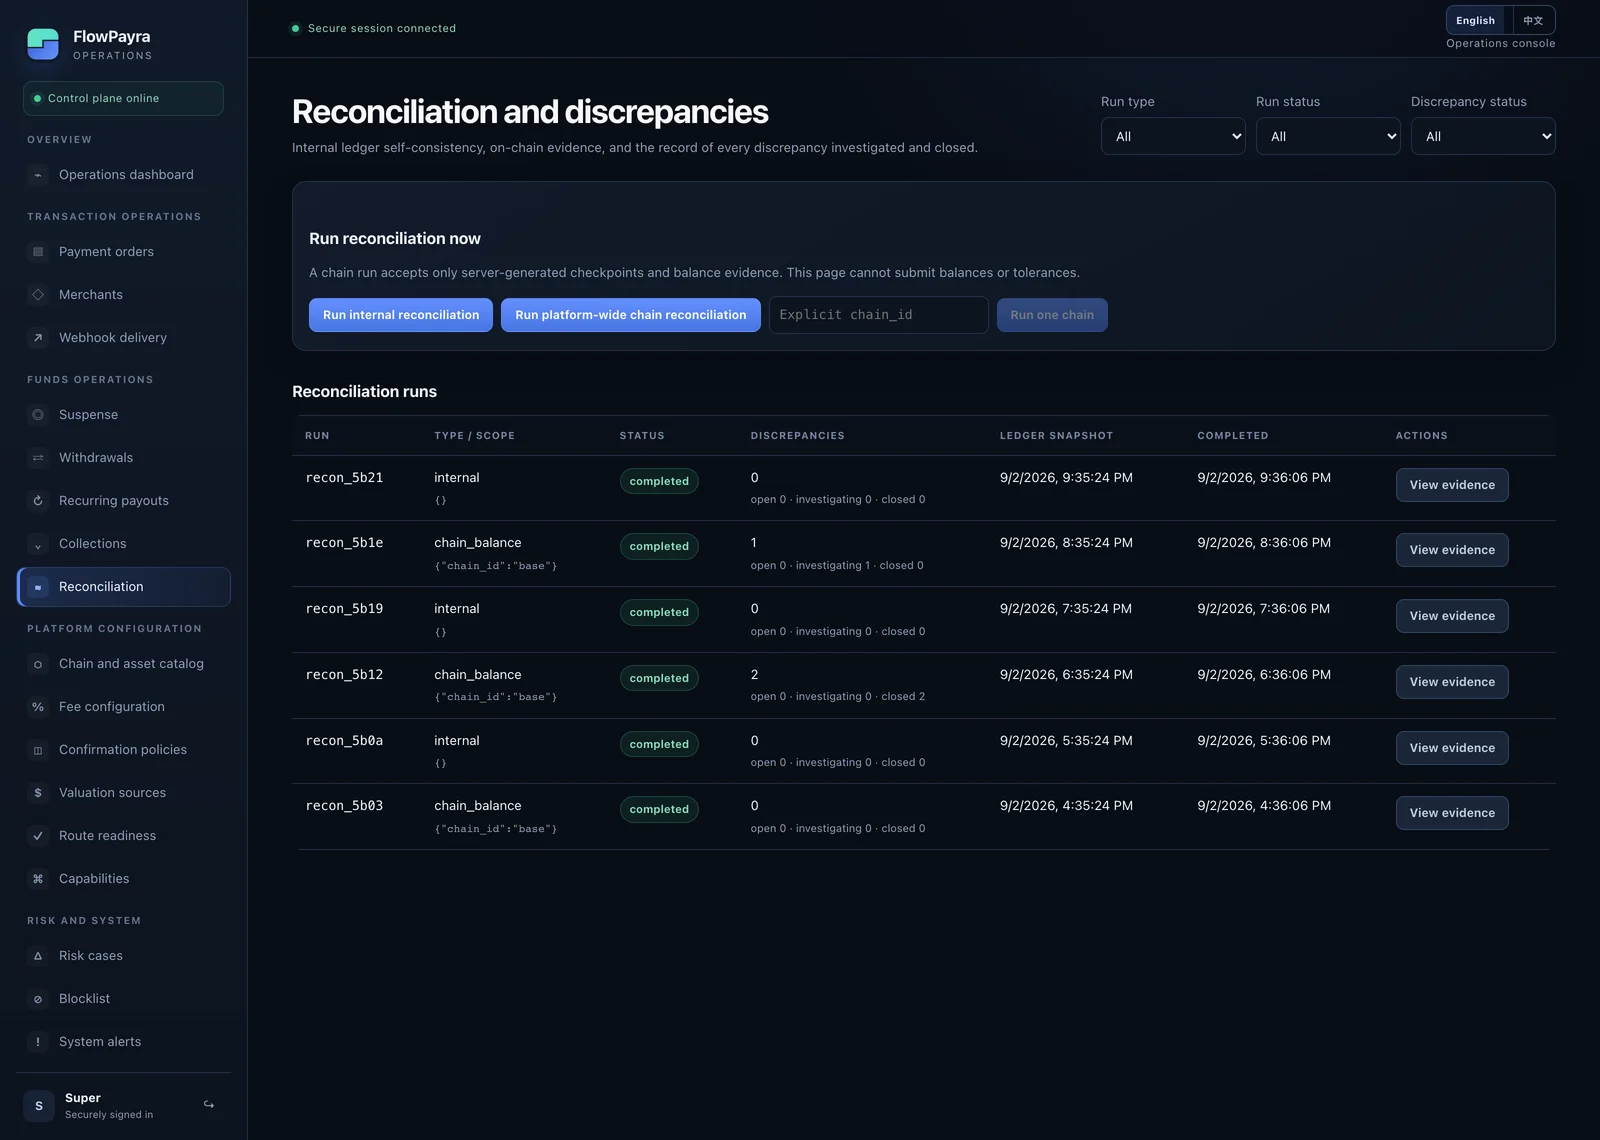
Task: Click the Super user avatar
Action: (39, 1106)
